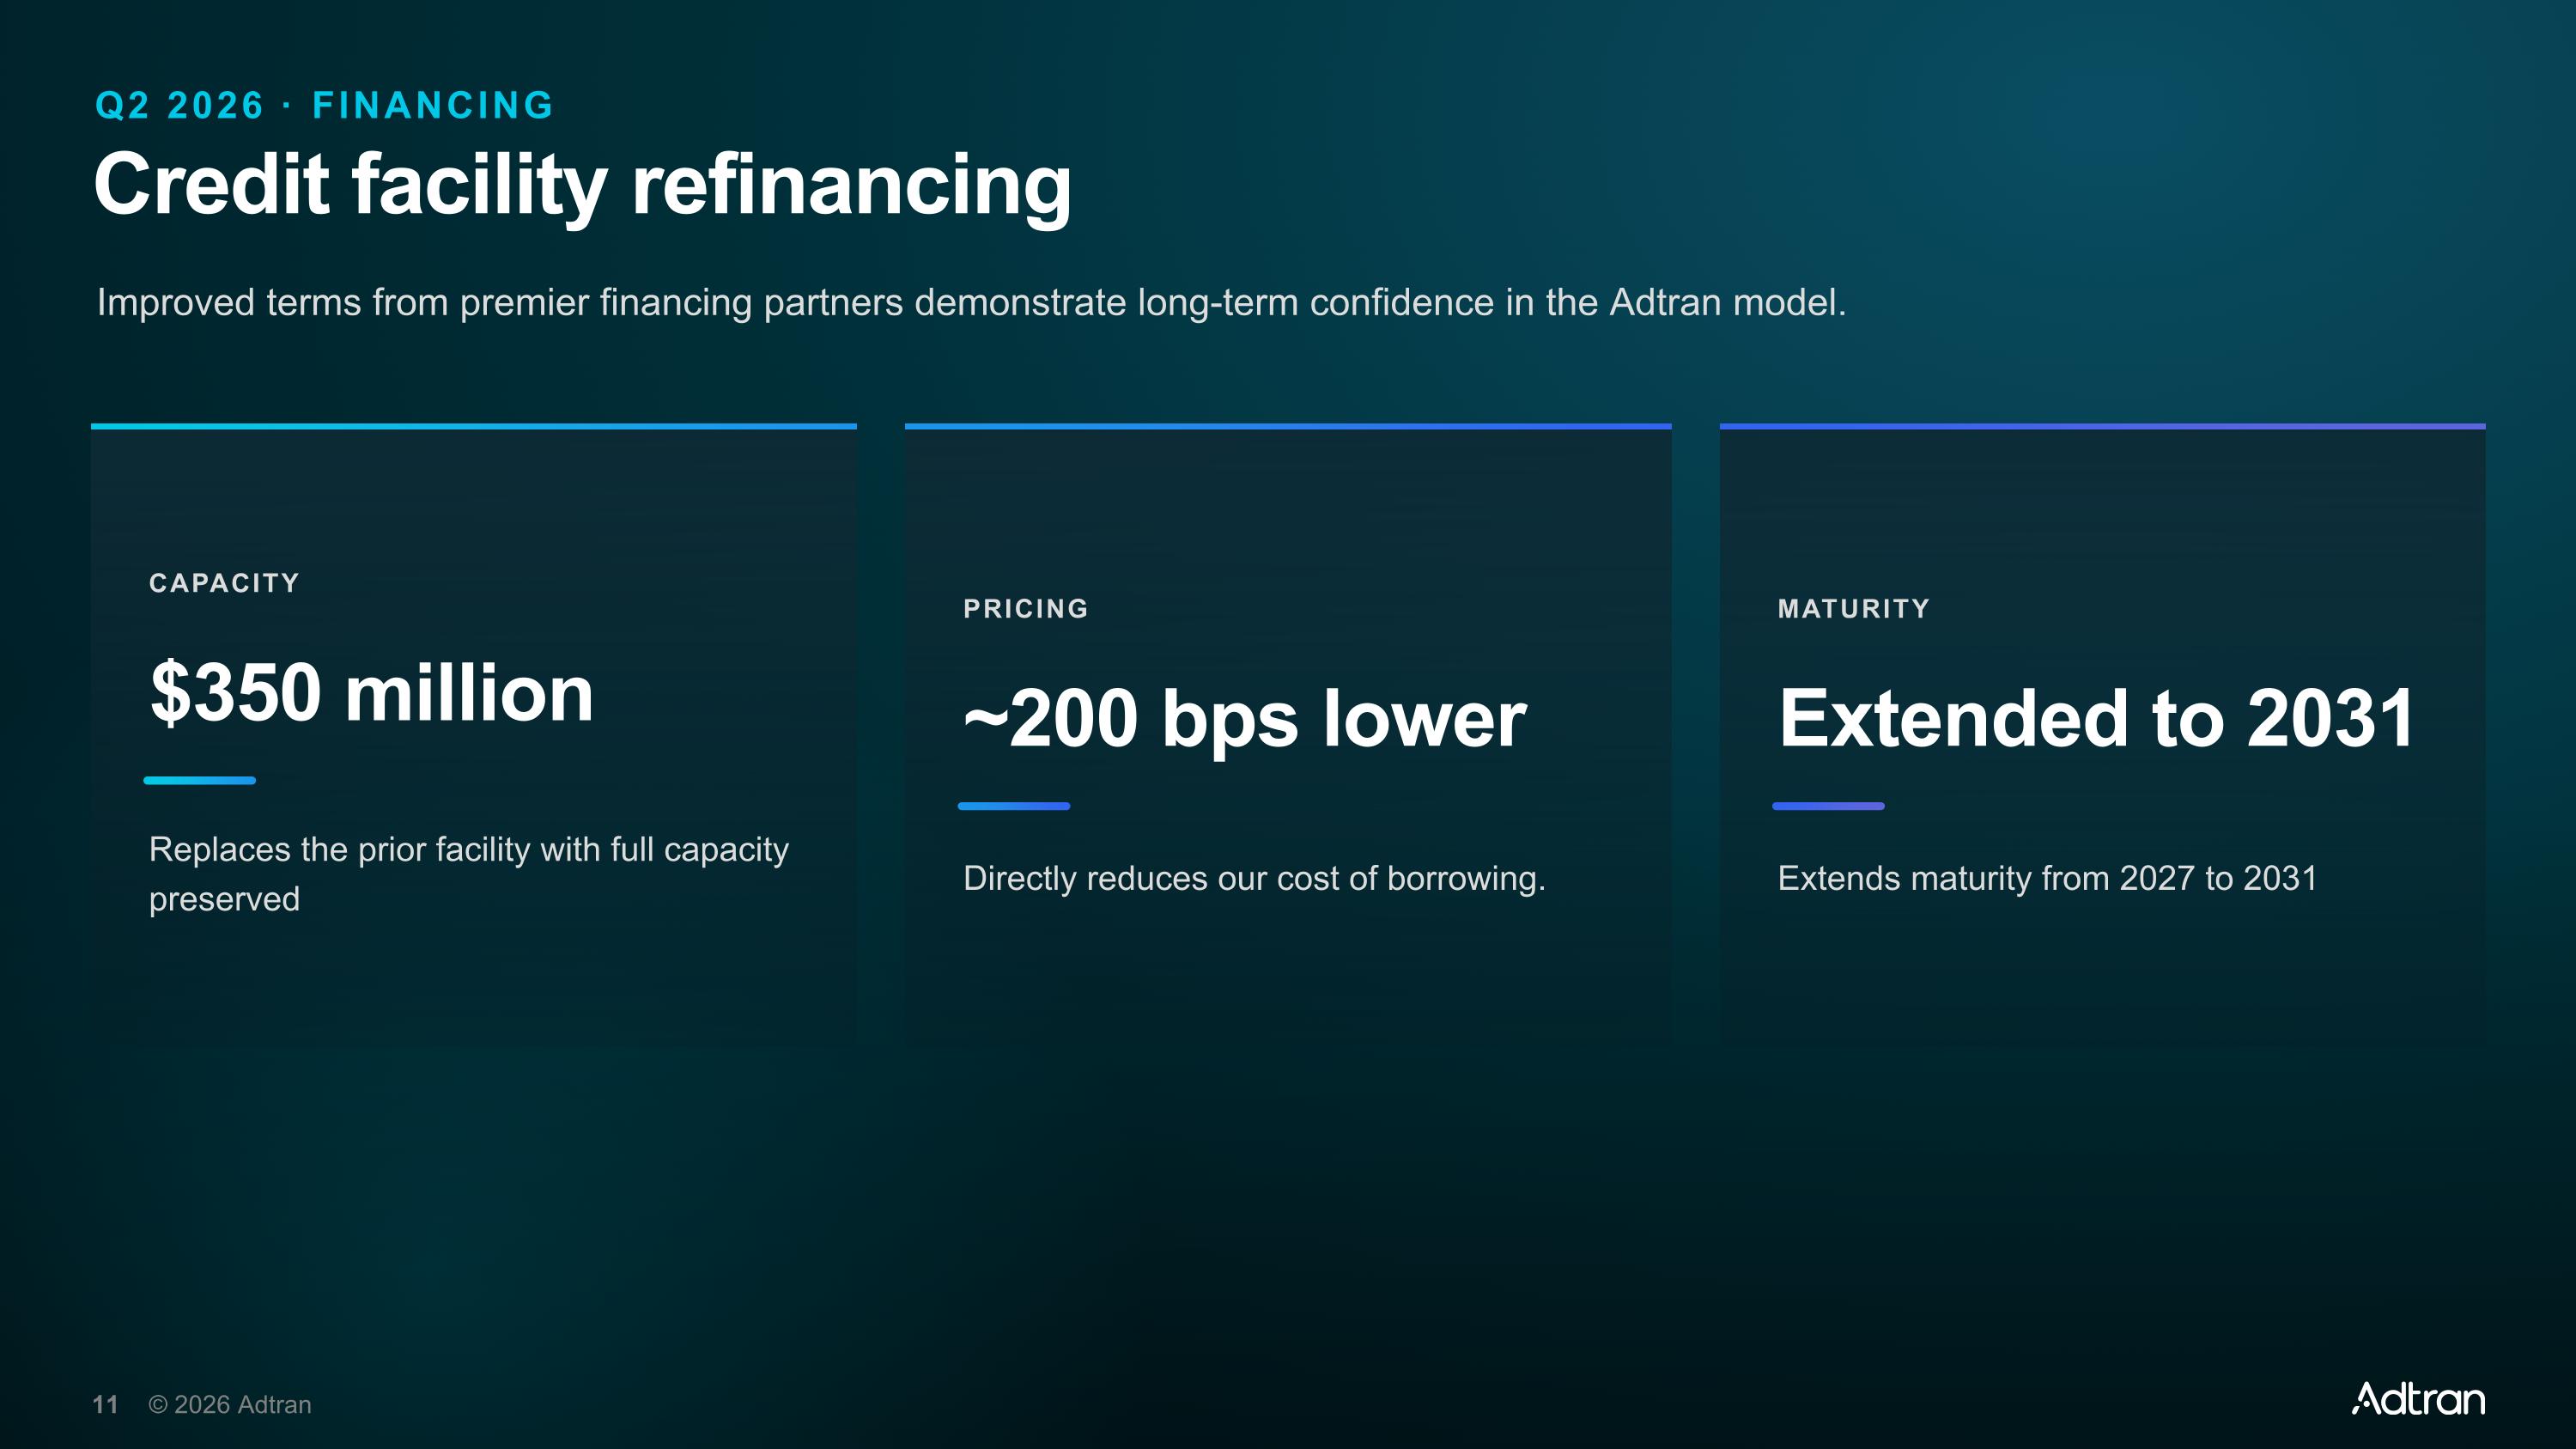Click the "Credit facility refinancing" title
Screen dimensions: 2576x1449
point(583,186)
